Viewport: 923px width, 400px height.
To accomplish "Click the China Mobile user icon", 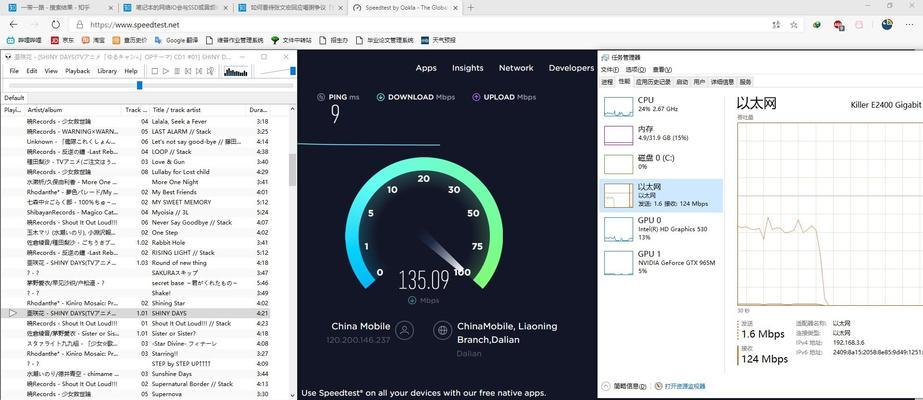I will click(x=404, y=330).
